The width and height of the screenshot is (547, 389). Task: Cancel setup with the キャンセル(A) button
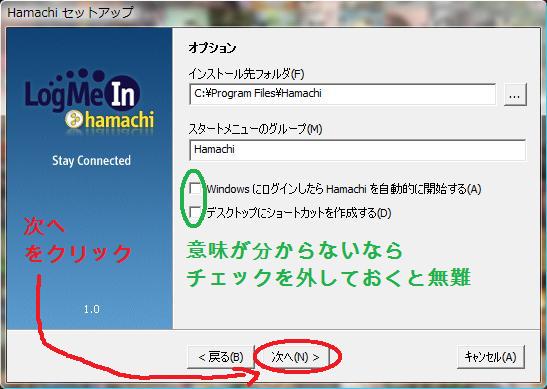click(490, 357)
